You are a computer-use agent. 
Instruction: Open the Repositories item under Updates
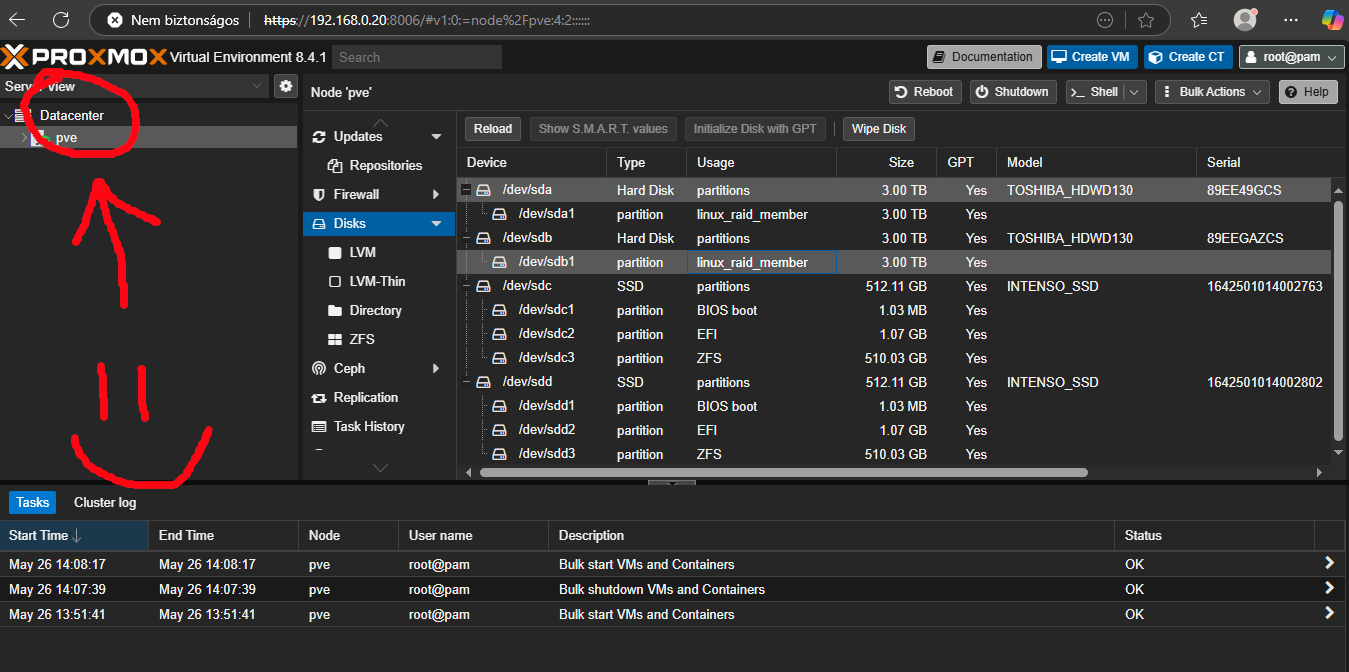[x=385, y=165]
